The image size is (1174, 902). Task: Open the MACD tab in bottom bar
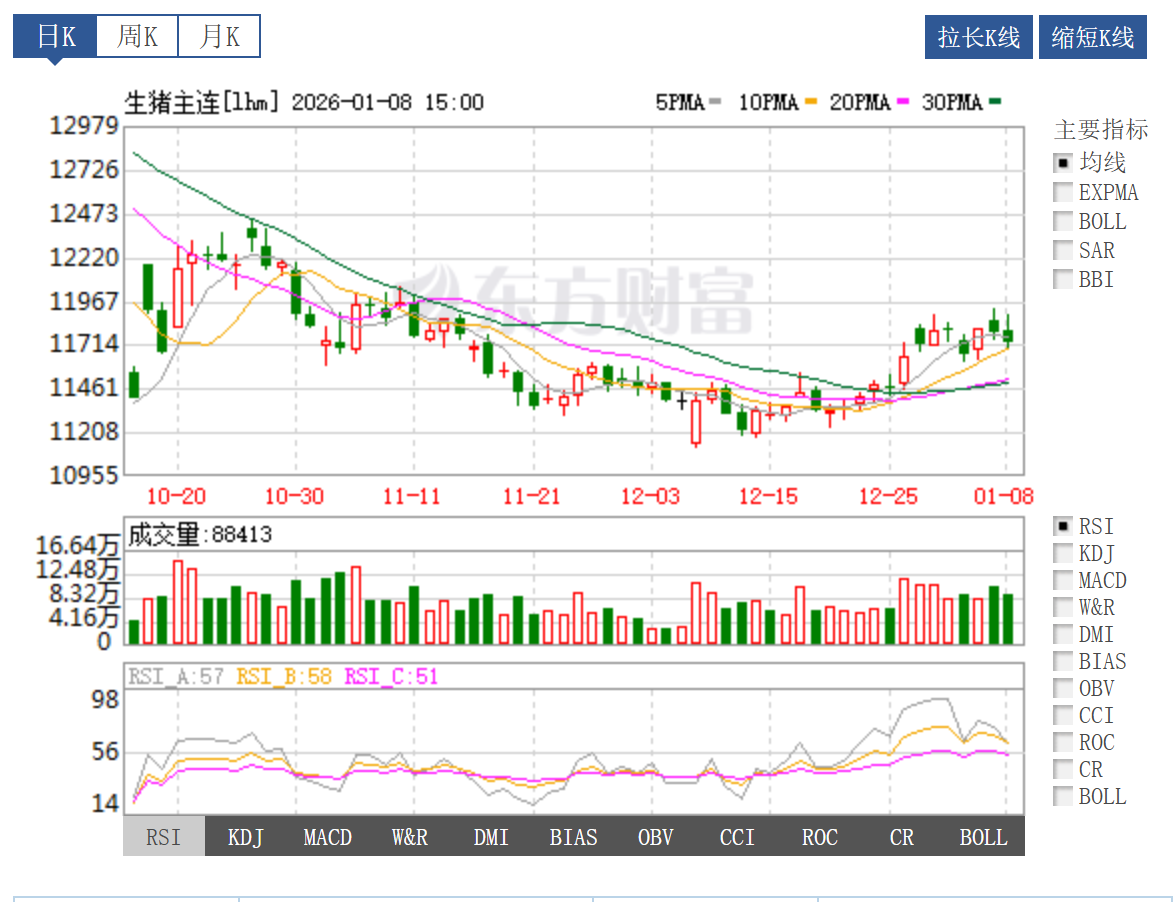click(328, 837)
